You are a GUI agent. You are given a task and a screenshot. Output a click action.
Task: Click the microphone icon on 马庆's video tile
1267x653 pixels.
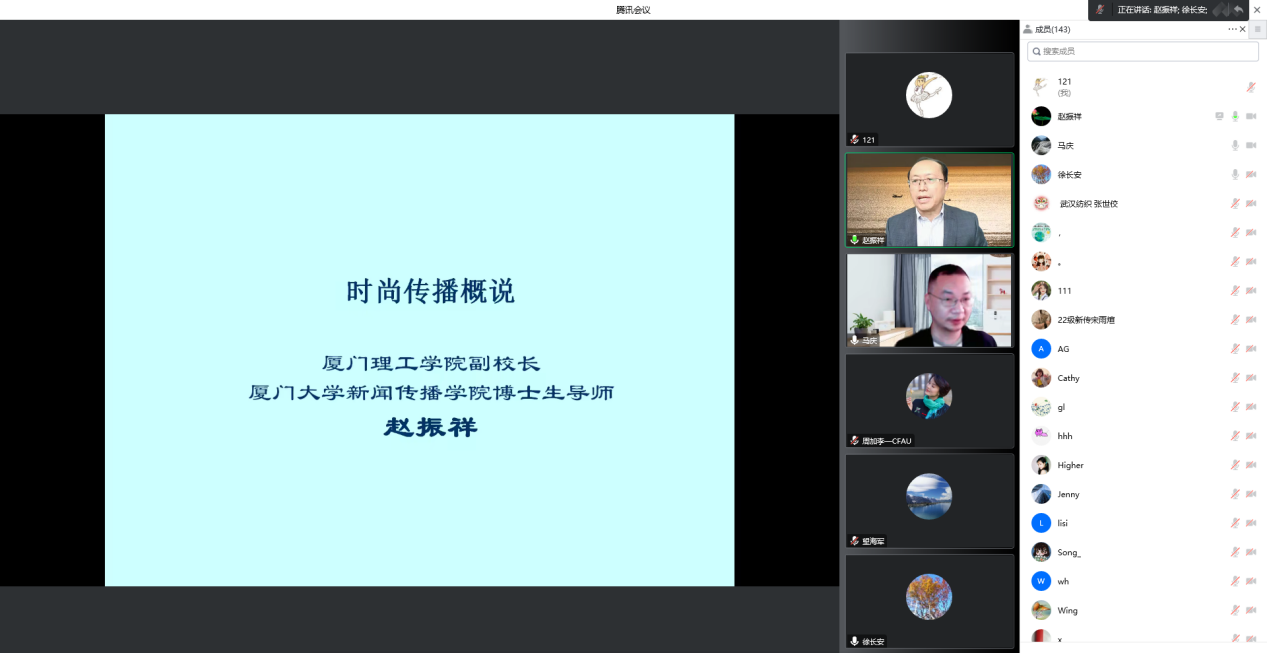click(x=855, y=341)
